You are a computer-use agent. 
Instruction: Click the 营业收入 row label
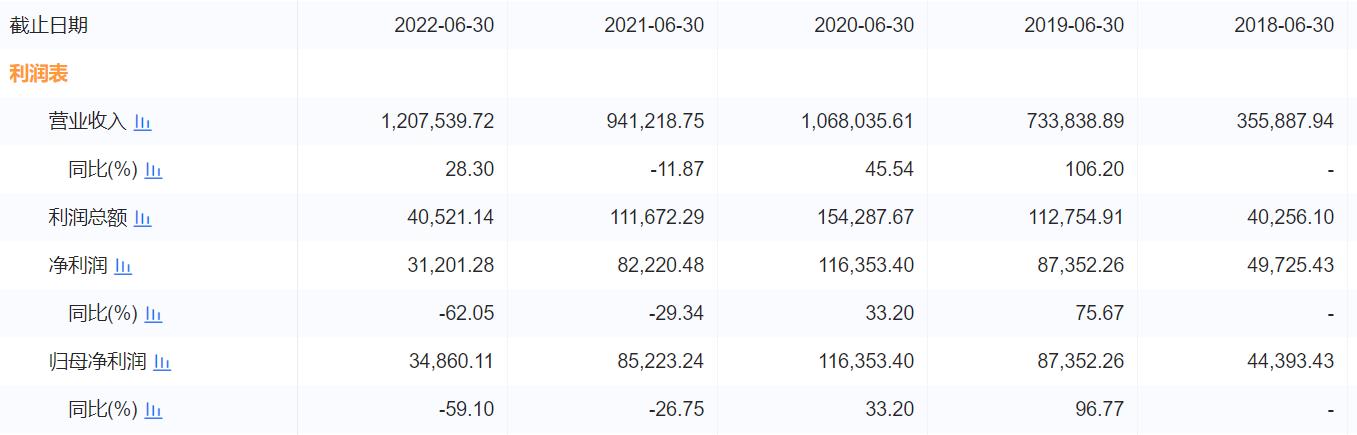point(87,122)
